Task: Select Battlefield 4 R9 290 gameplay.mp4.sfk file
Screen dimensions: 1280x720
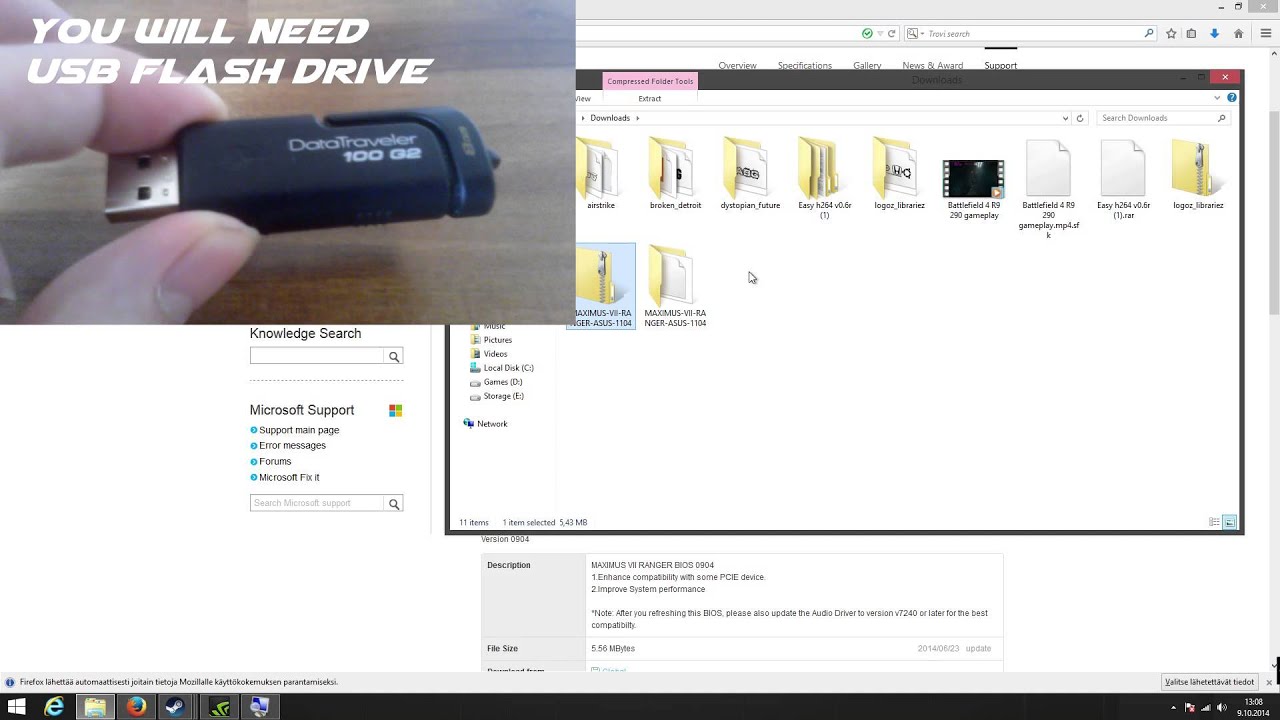Action: pyautogui.click(x=1049, y=189)
